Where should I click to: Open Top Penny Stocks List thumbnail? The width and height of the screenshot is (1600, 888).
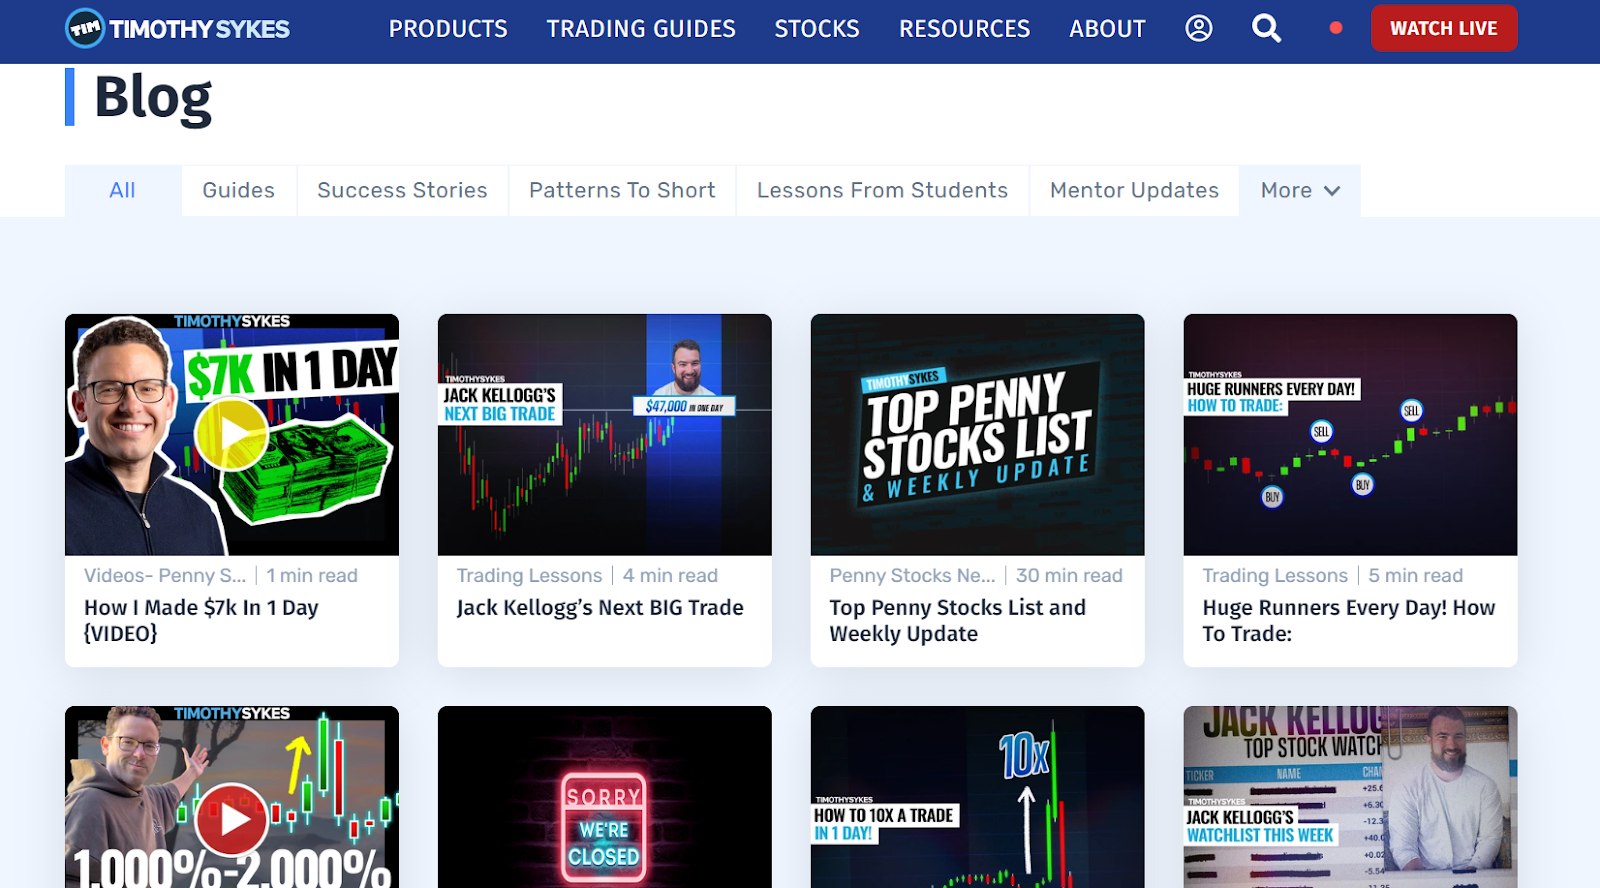tap(978, 435)
